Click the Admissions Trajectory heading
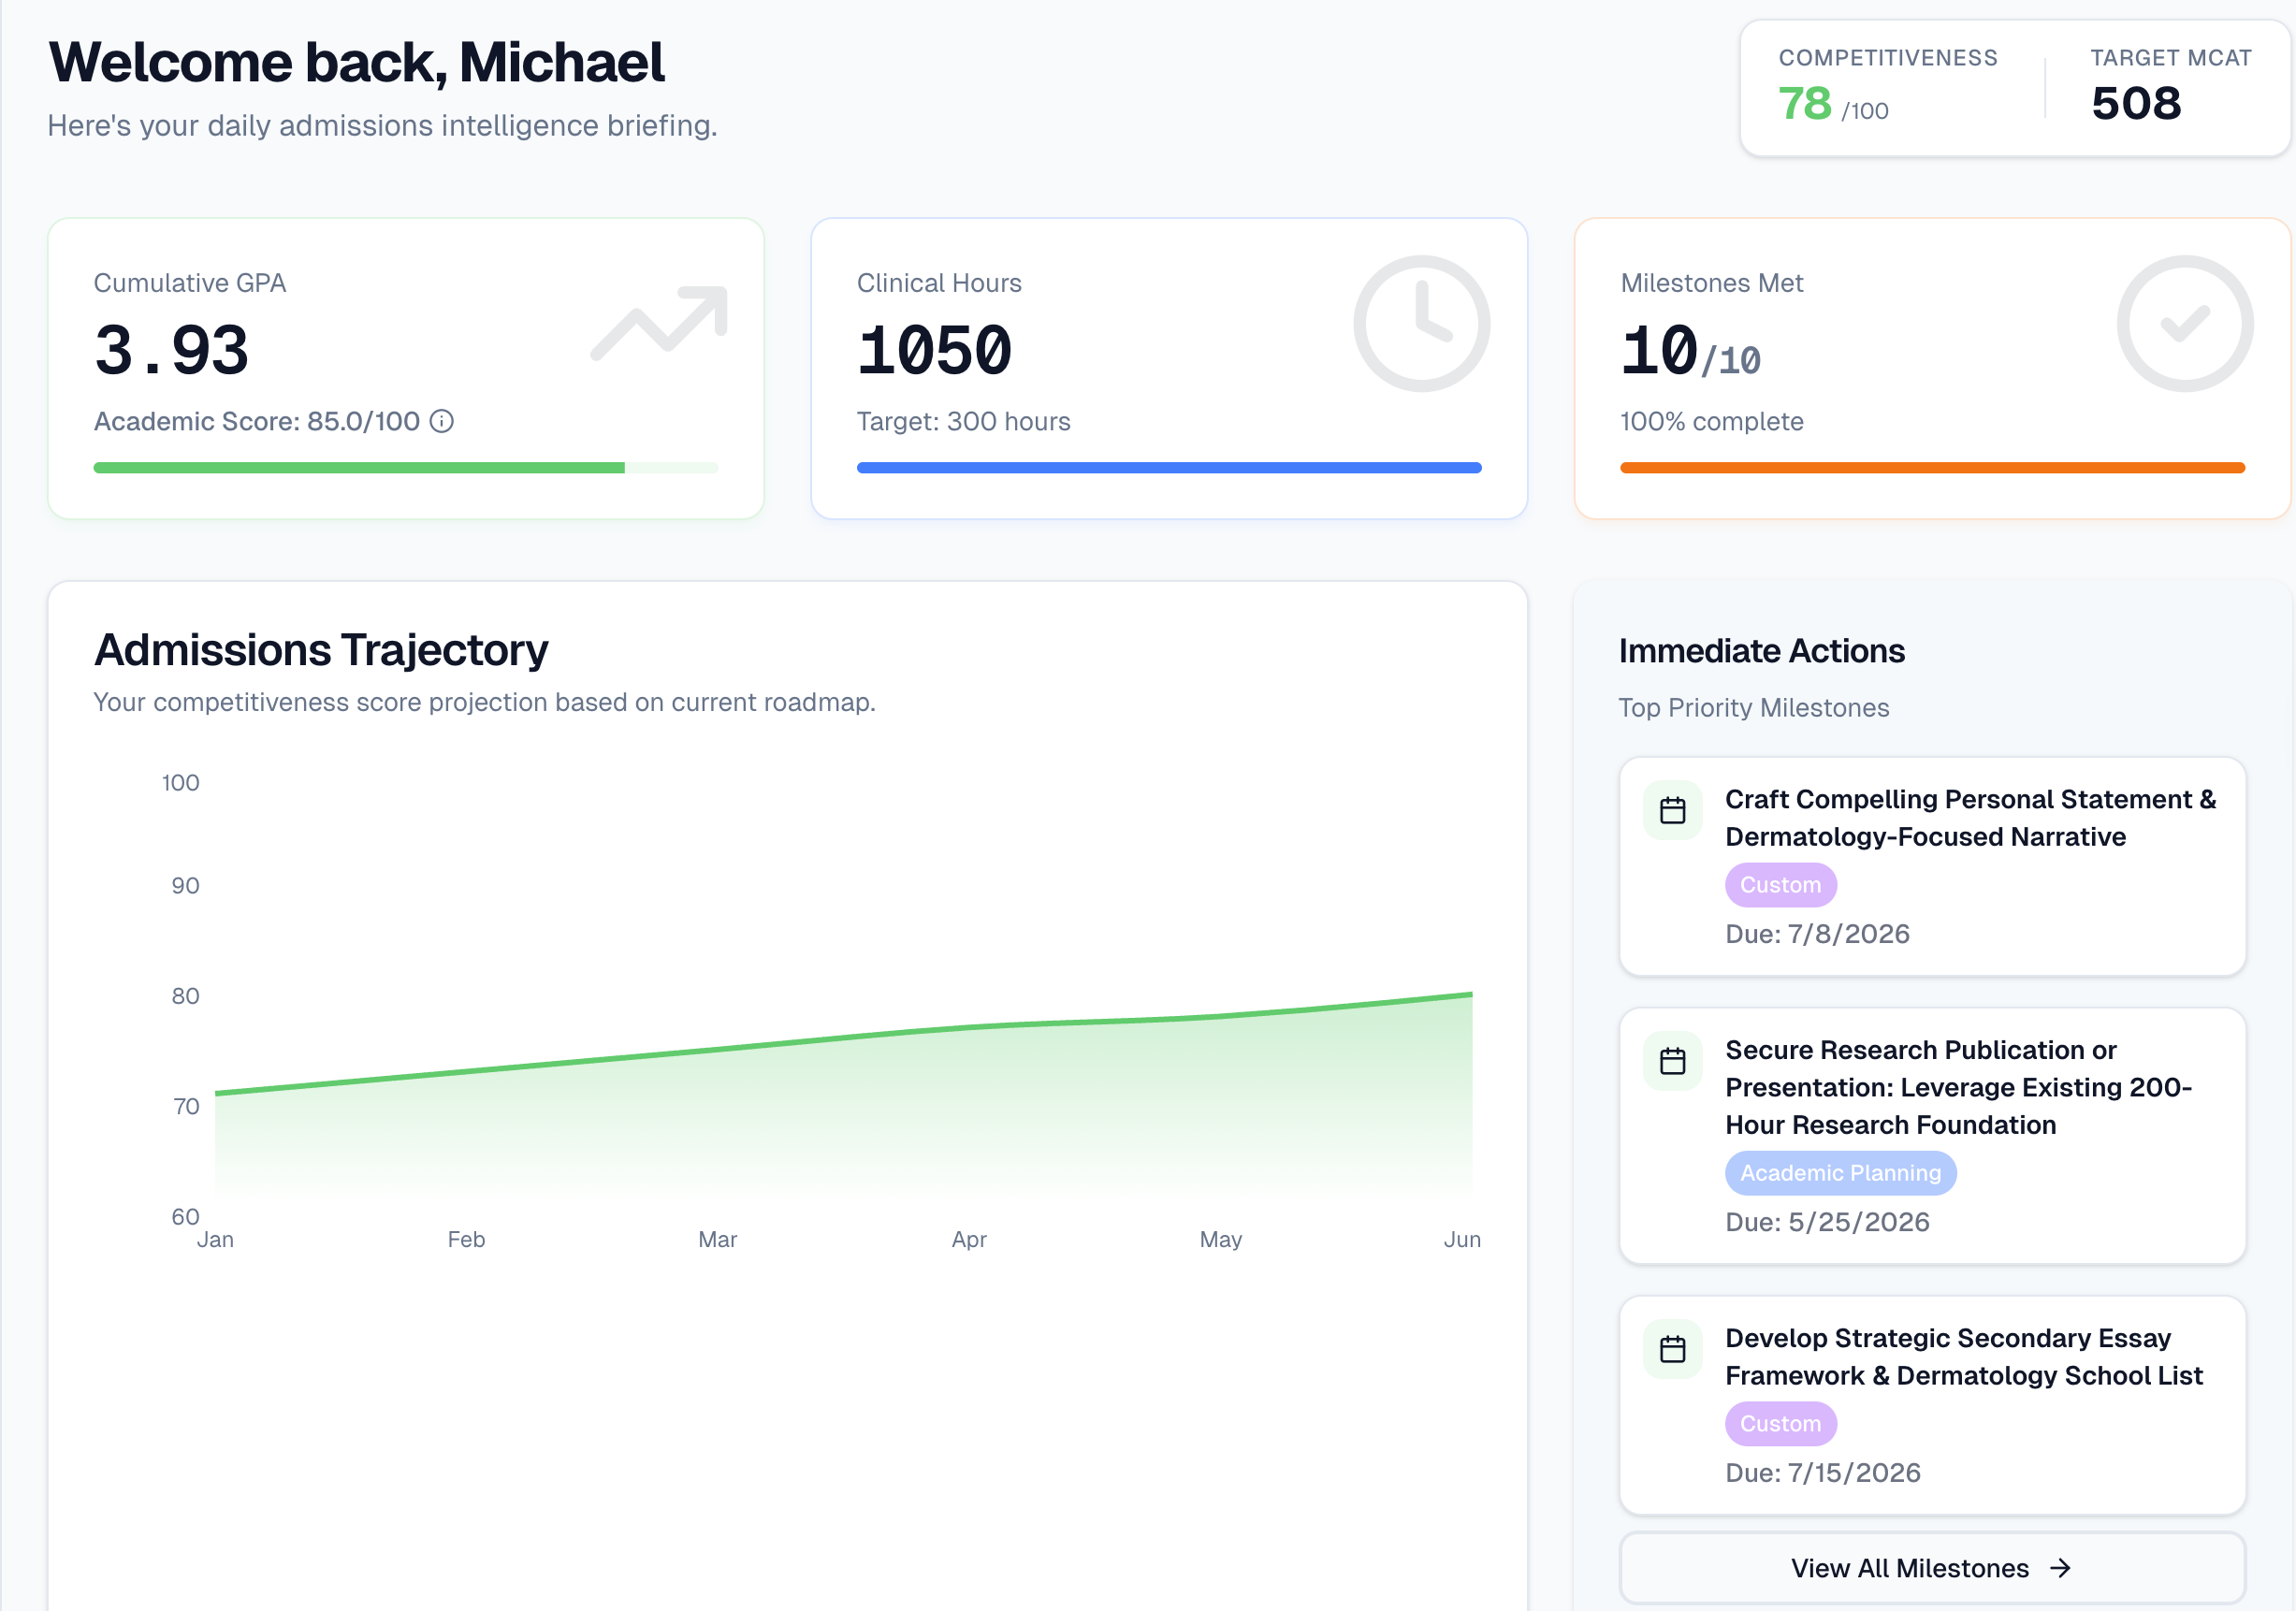The height and width of the screenshot is (1611, 2296). point(321,651)
